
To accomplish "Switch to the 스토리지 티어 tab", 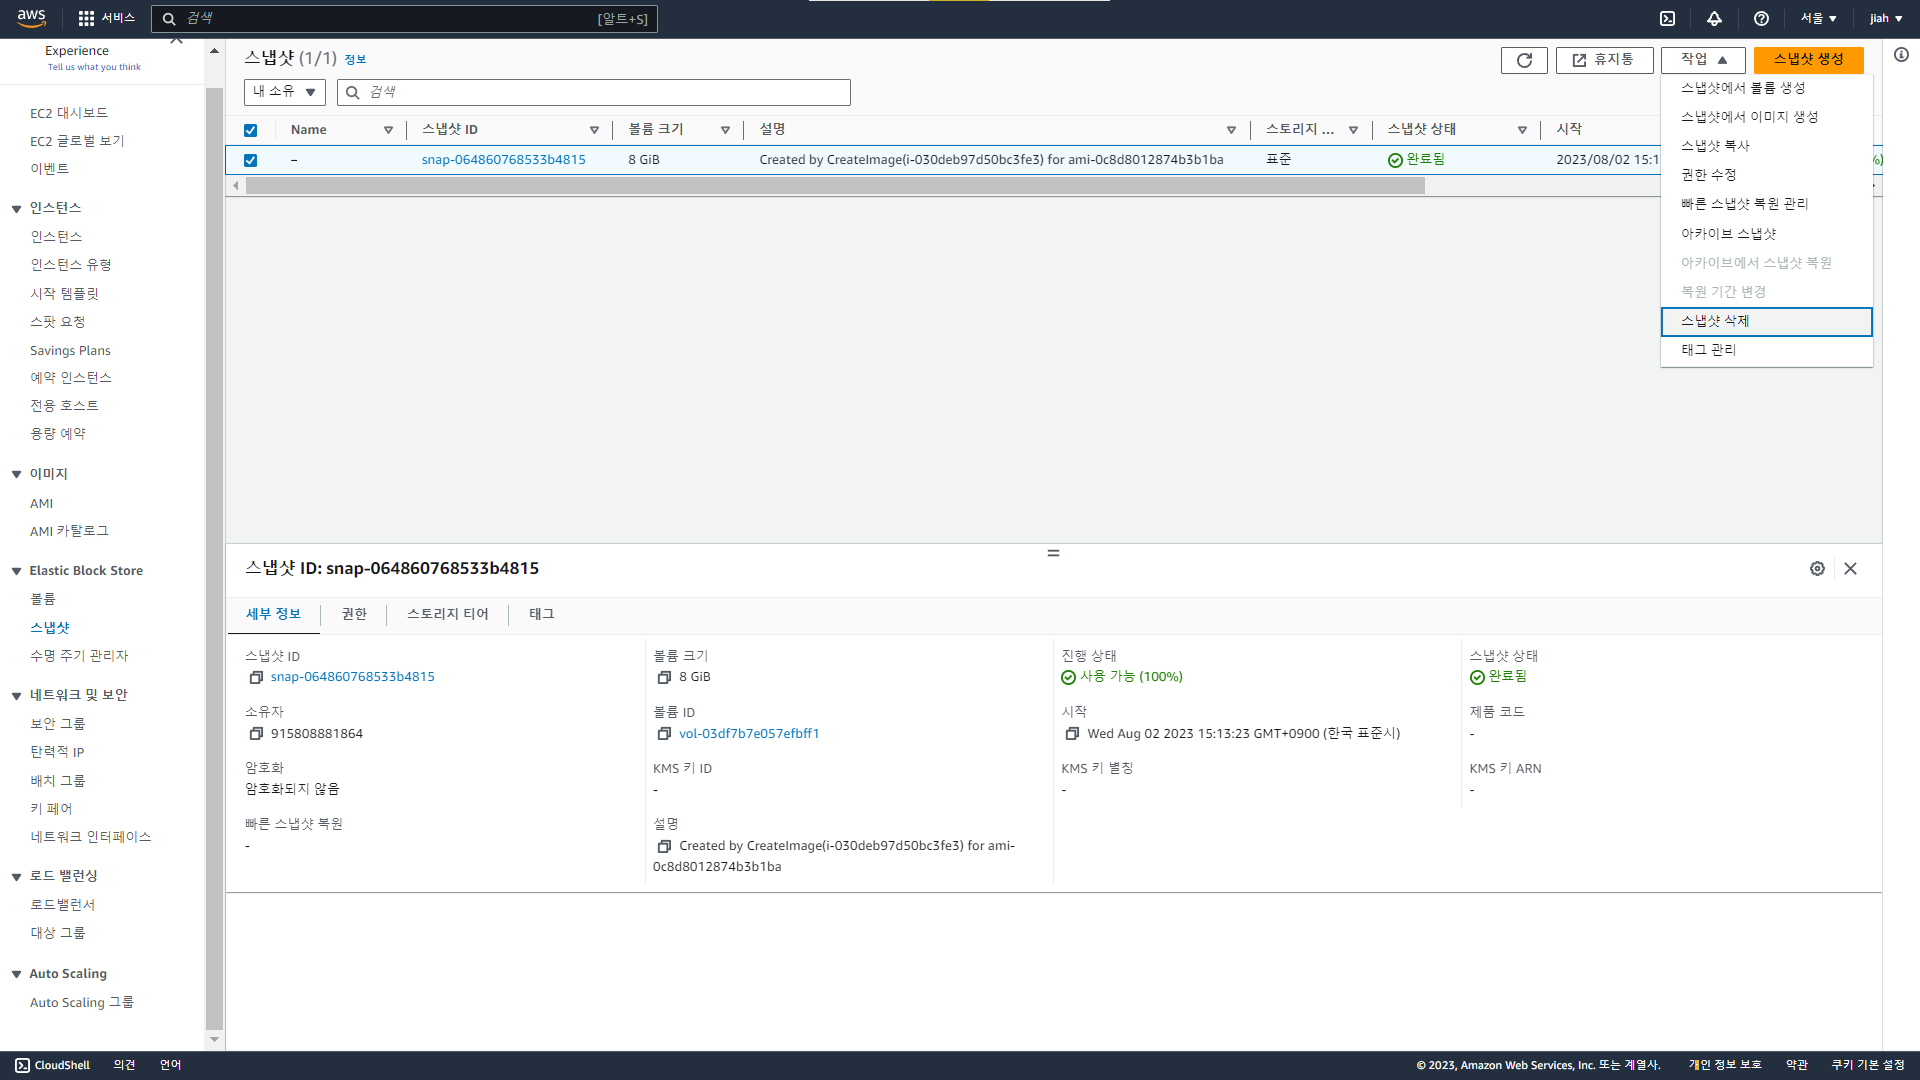I will (447, 614).
